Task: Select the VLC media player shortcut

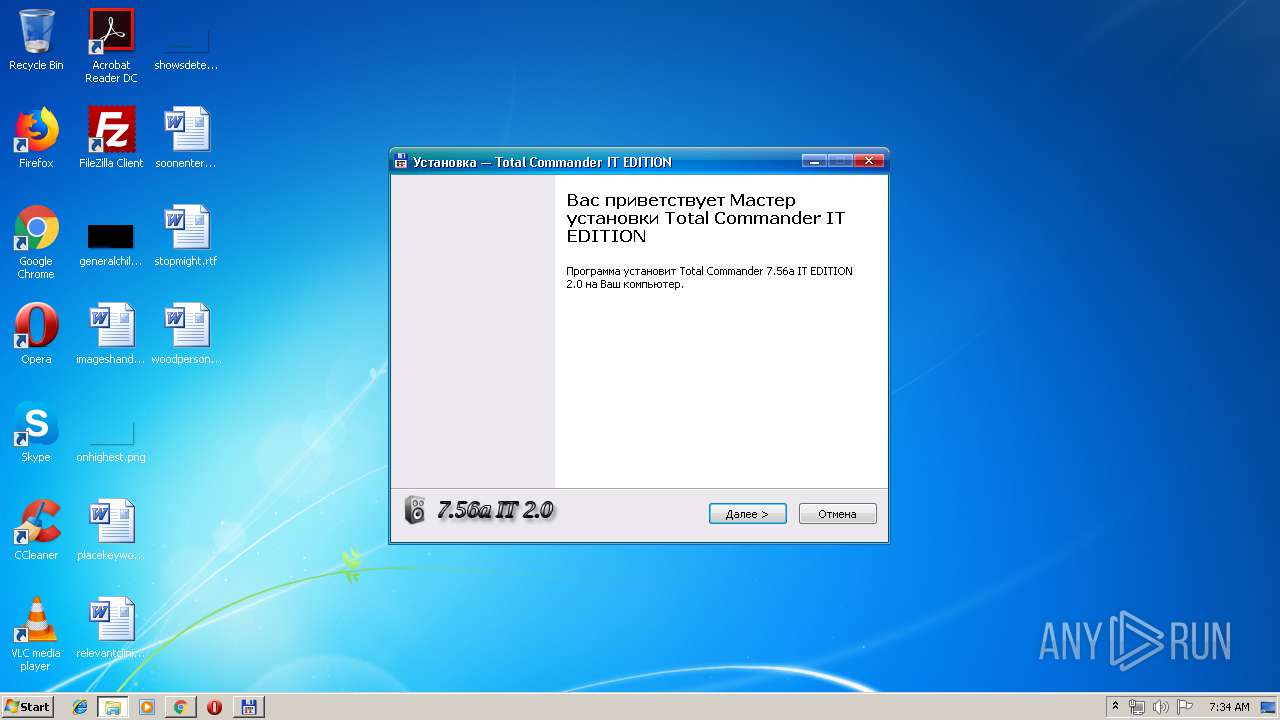Action: coord(36,634)
